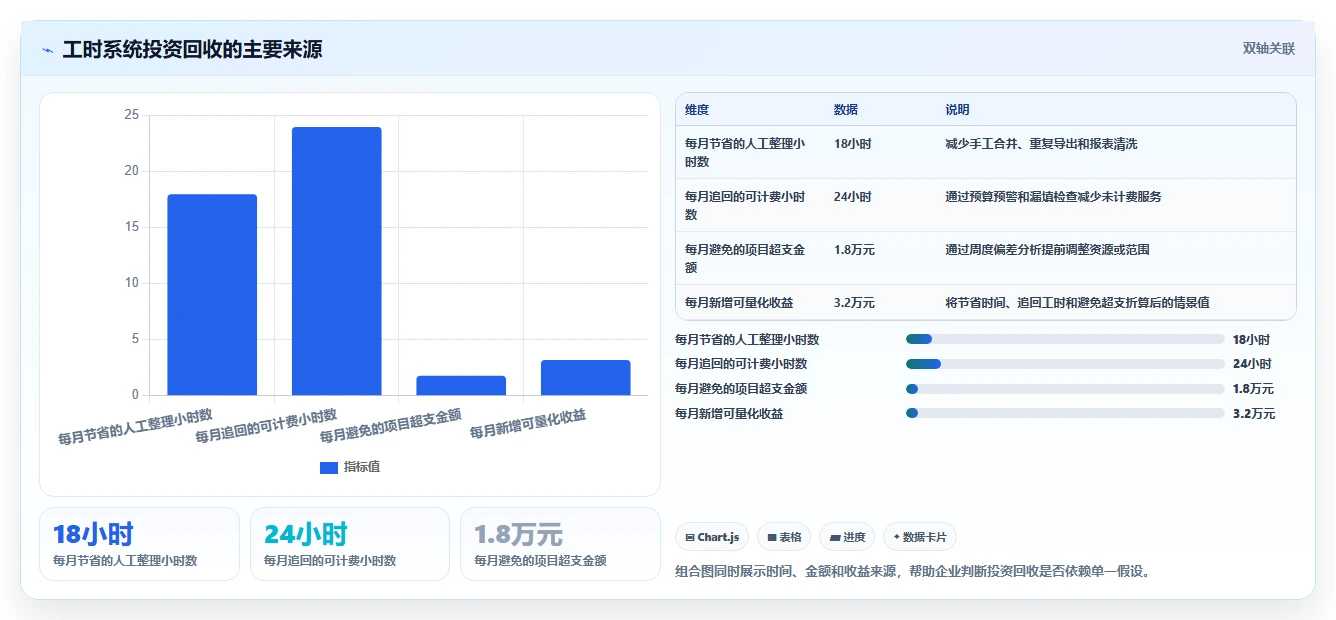Click the 每月节省的人工整理小时数 progress bar
This screenshot has height=620, width=1336.
point(1065,340)
